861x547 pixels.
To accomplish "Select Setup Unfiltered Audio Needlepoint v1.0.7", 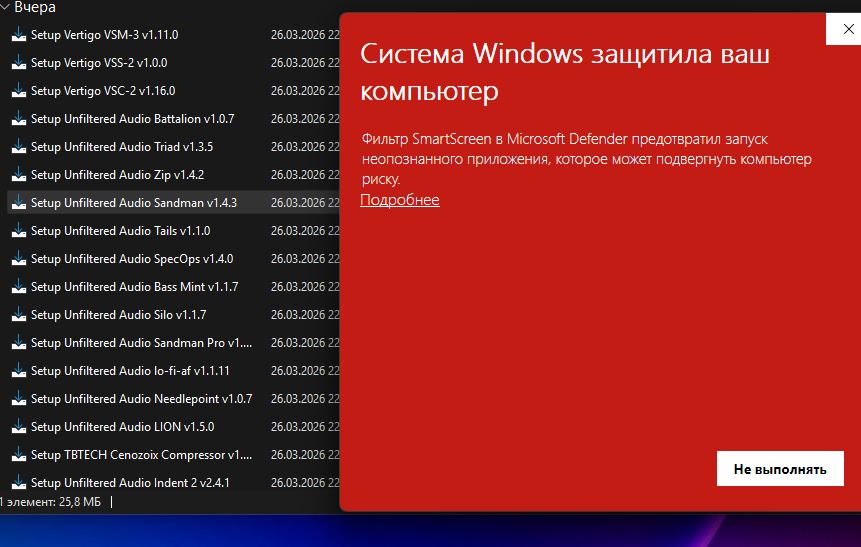I will (x=141, y=399).
